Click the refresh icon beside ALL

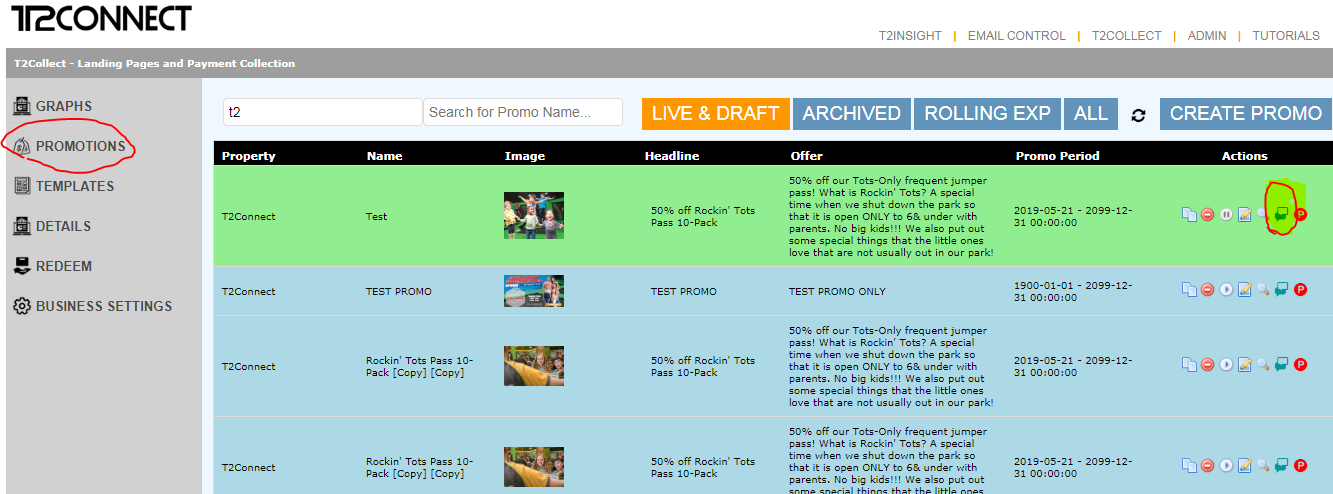(x=1138, y=115)
